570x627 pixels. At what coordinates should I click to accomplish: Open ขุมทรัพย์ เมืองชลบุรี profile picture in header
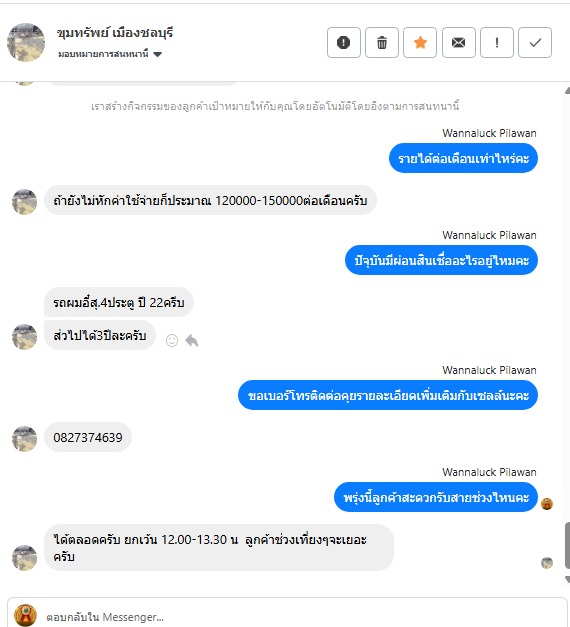pyautogui.click(x=26, y=42)
